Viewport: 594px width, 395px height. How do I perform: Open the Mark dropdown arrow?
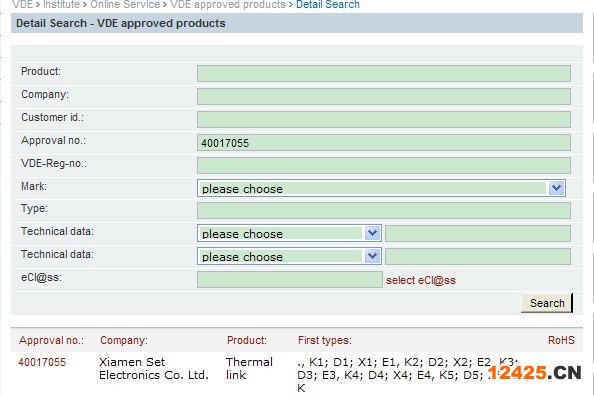click(556, 188)
